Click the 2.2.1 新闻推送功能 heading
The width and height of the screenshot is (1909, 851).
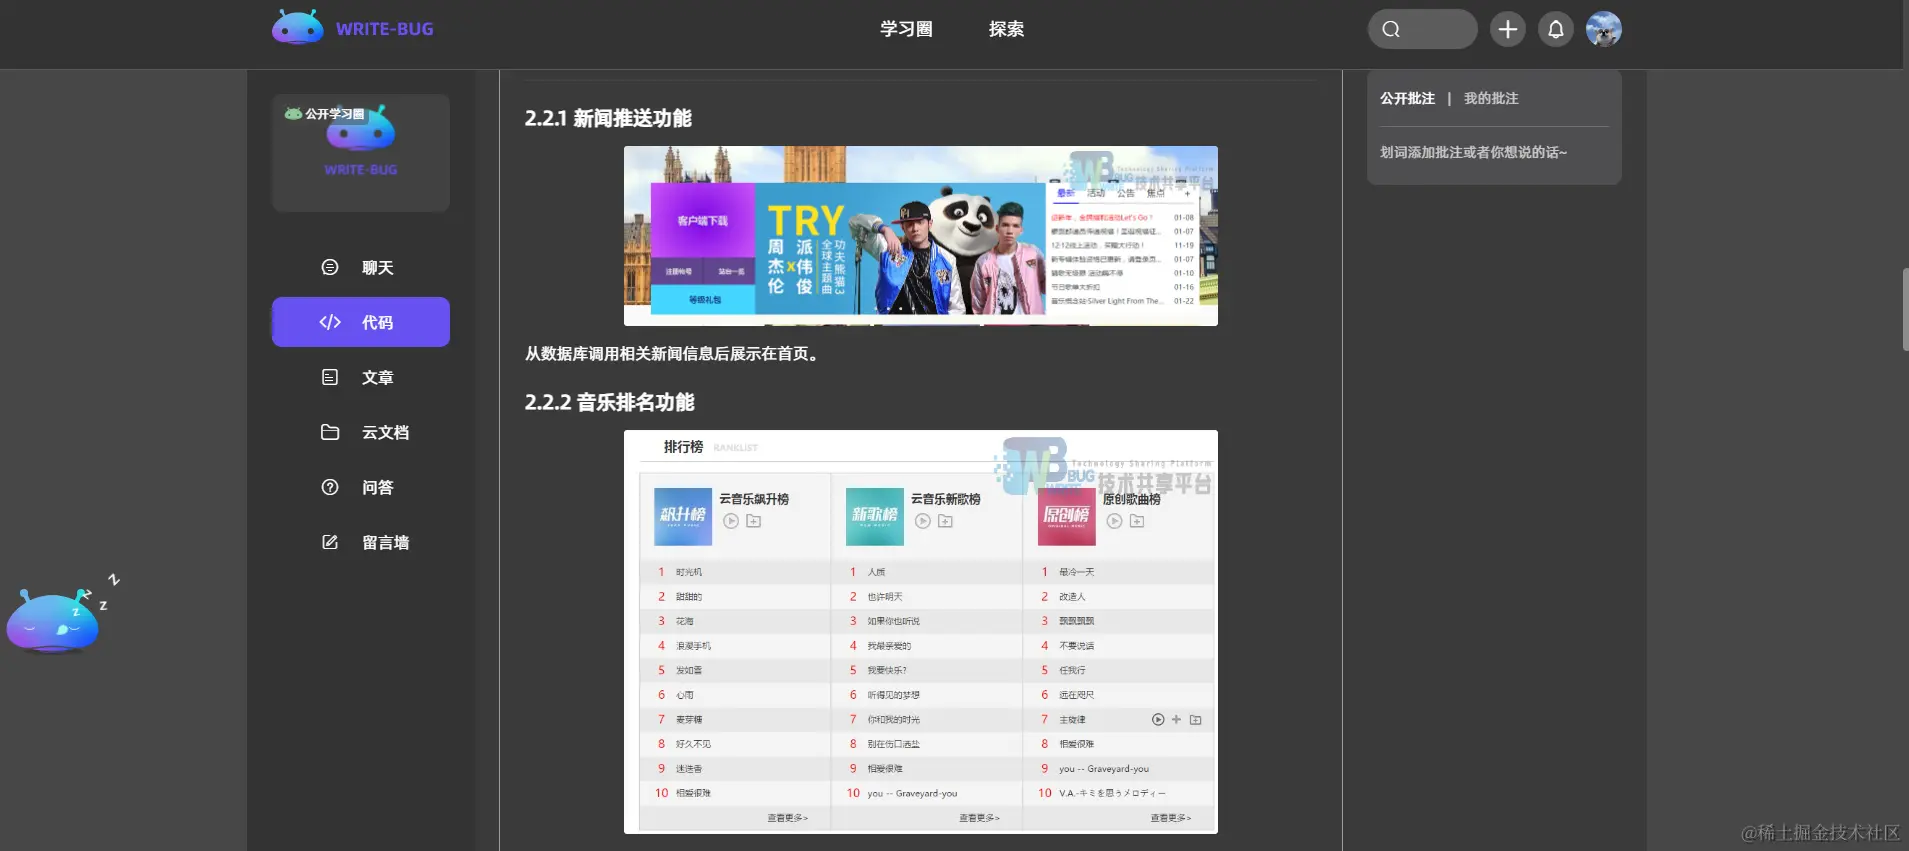tap(608, 118)
